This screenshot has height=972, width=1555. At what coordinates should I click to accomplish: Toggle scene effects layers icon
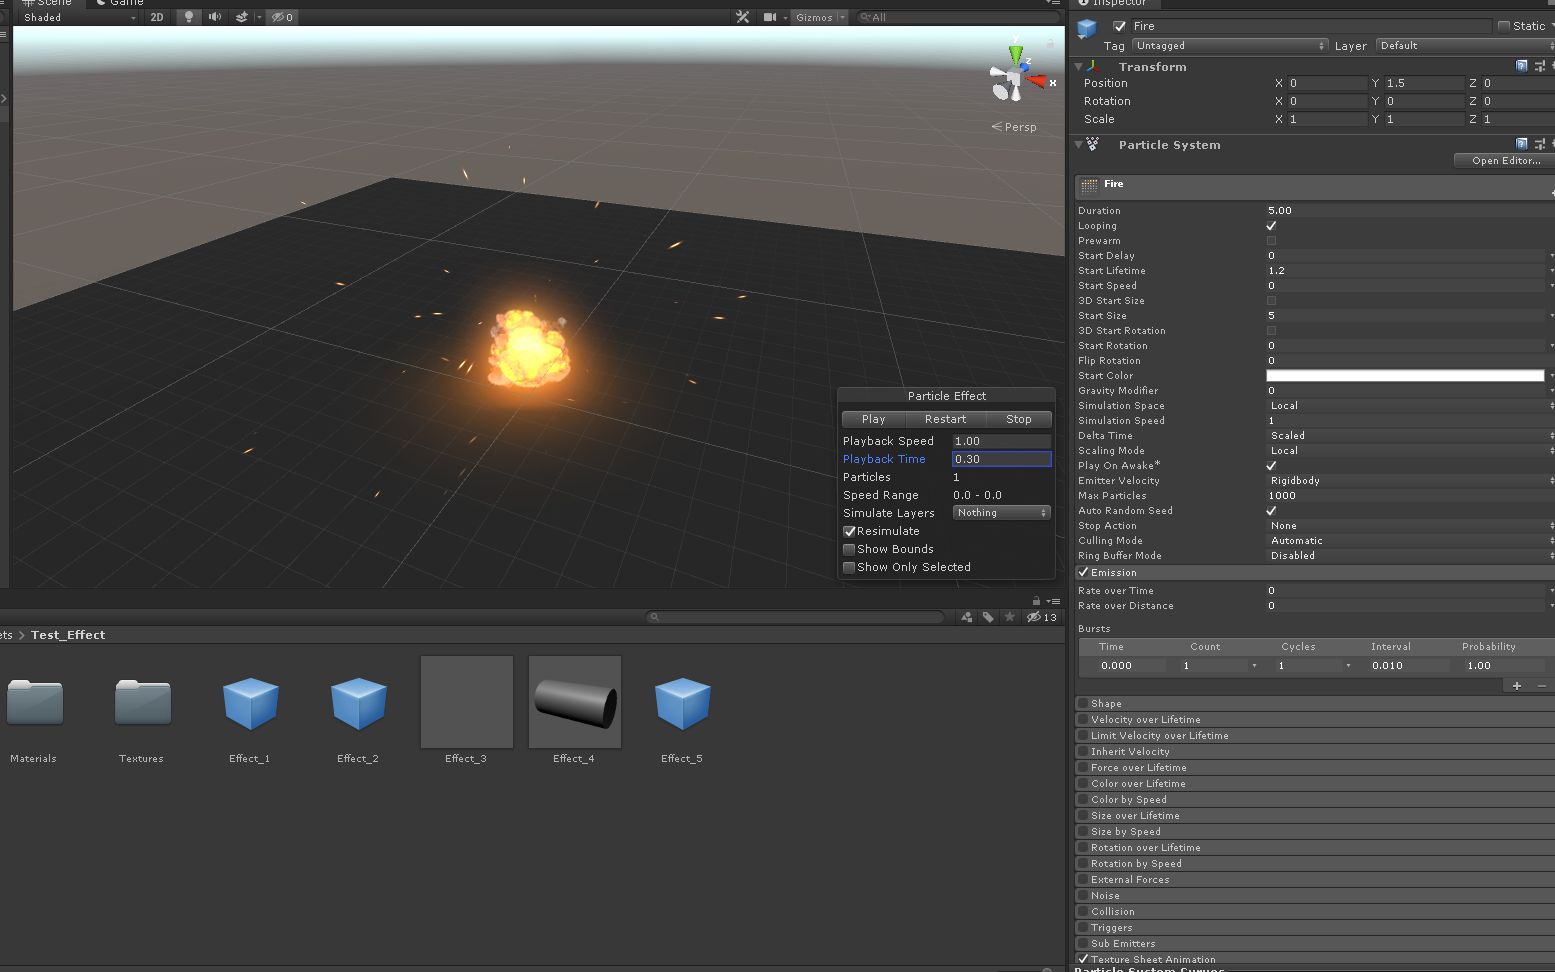pos(243,17)
